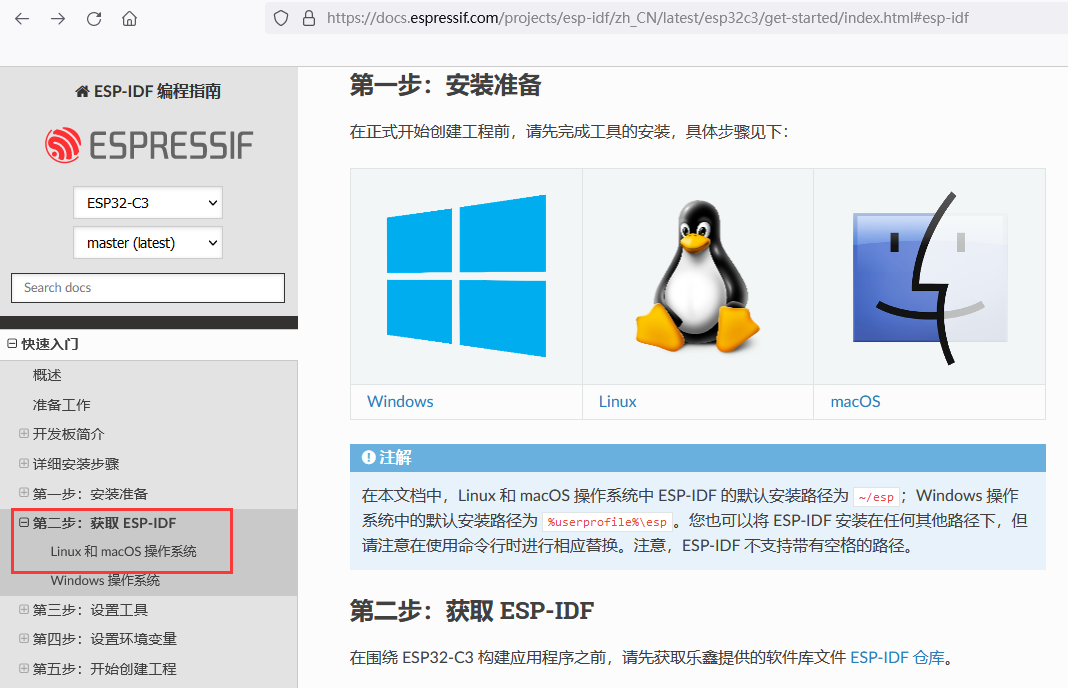Image resolution: width=1068 pixels, height=688 pixels.
Task: Expand the 第三步：设置工具 tree item
Action: pyautogui.click(x=24, y=610)
